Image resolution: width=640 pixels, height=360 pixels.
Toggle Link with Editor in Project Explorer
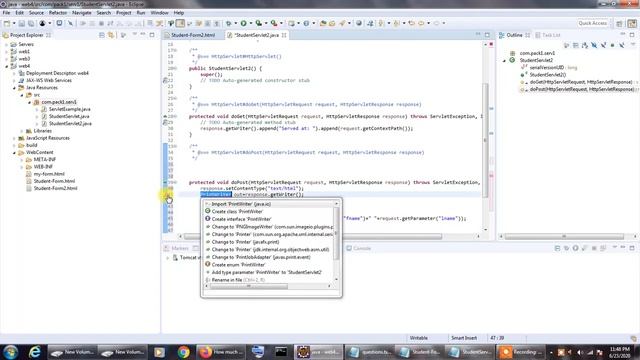pos(111,35)
